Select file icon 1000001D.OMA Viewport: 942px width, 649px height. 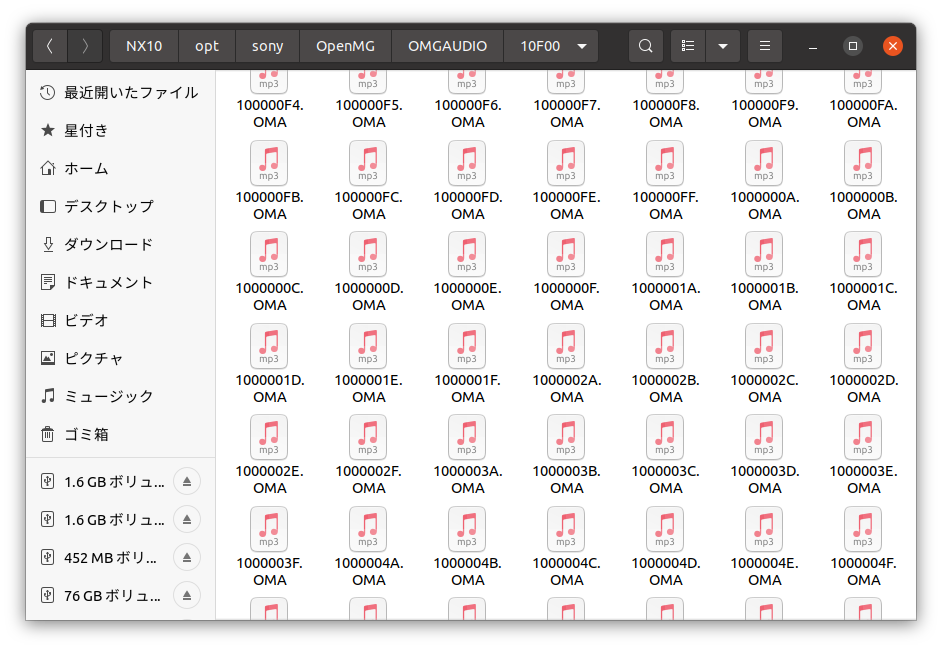pos(269,346)
